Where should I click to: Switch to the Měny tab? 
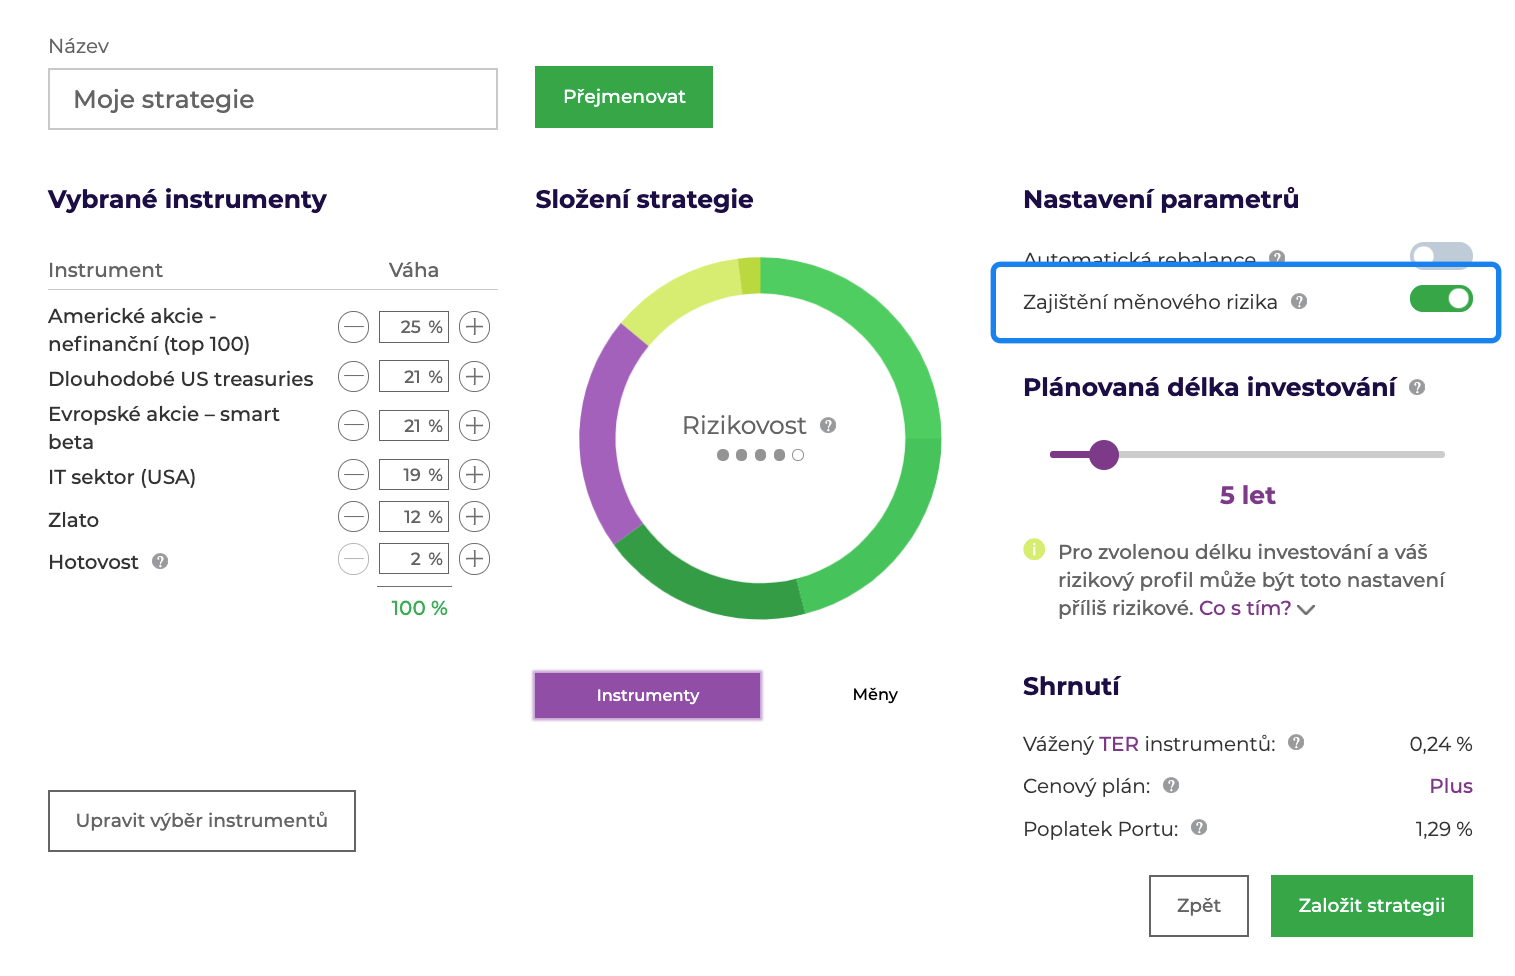pos(875,695)
